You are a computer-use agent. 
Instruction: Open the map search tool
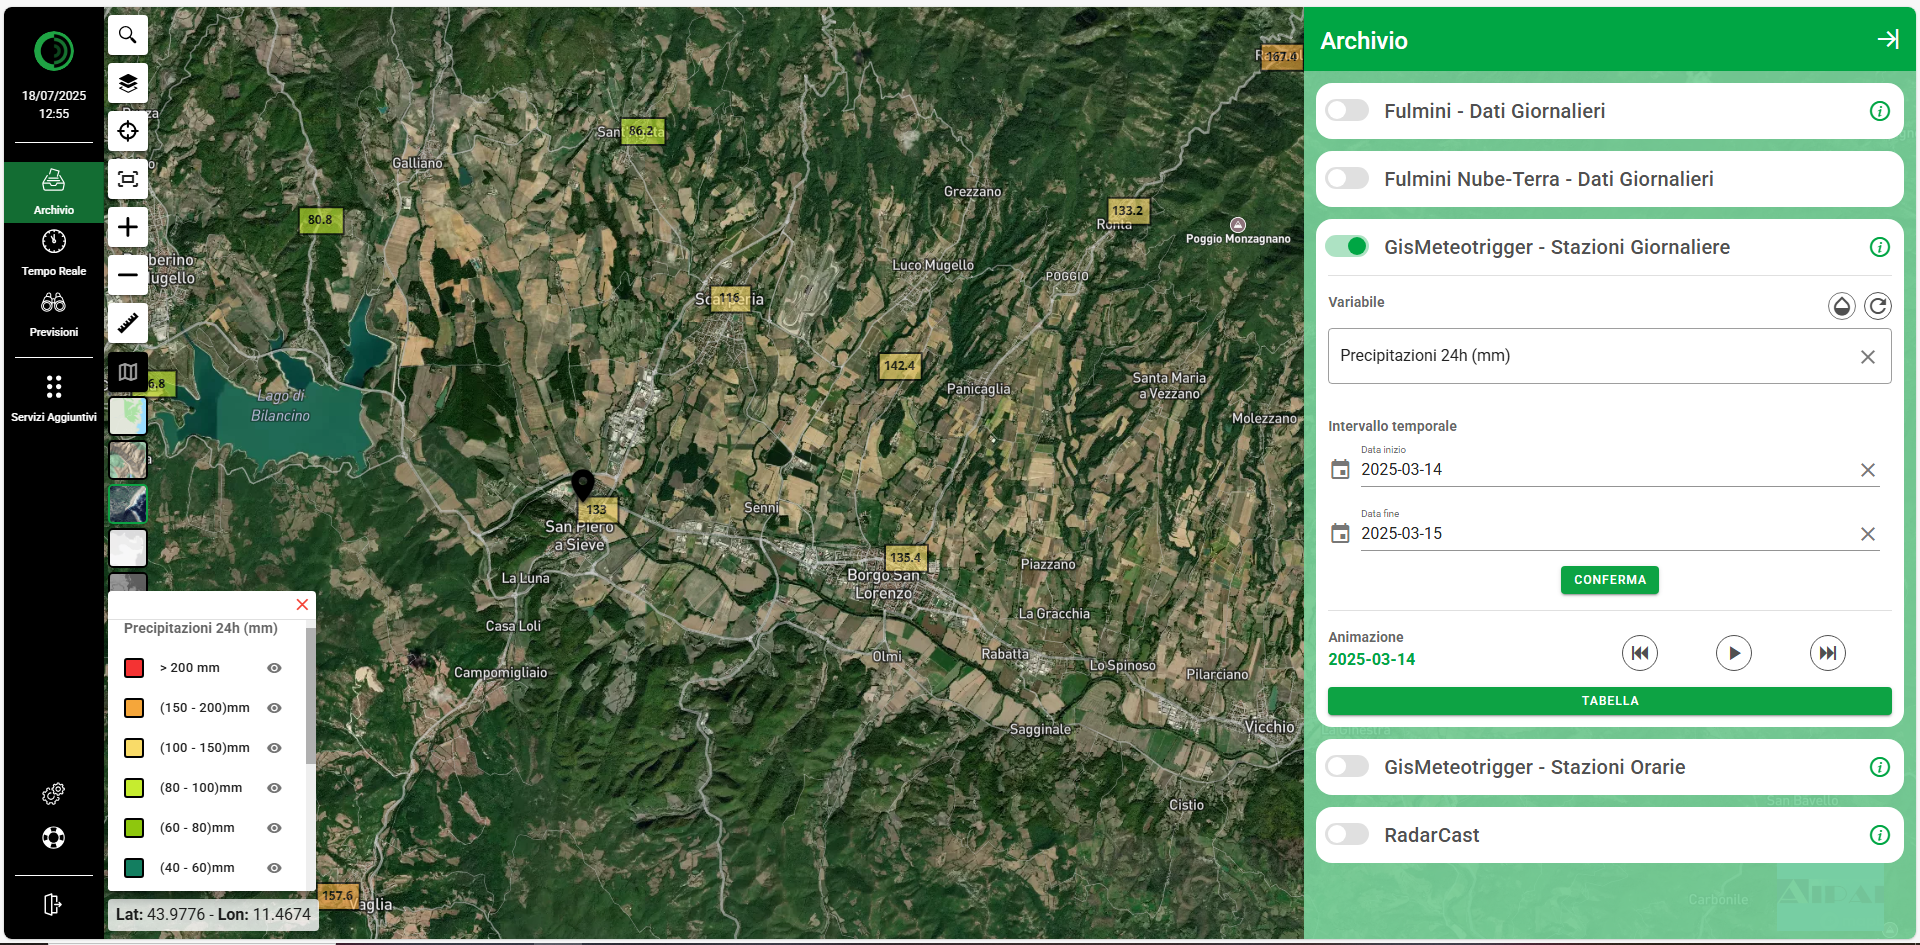128,35
